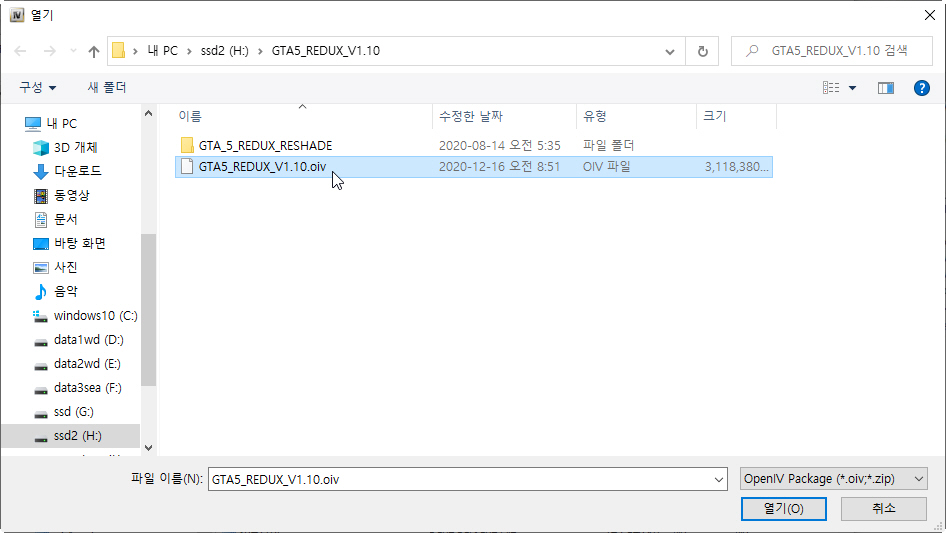Image resolution: width=946 pixels, height=533 pixels.
Task: Open '바탕 화면' in navigation pane
Action: click(80, 243)
